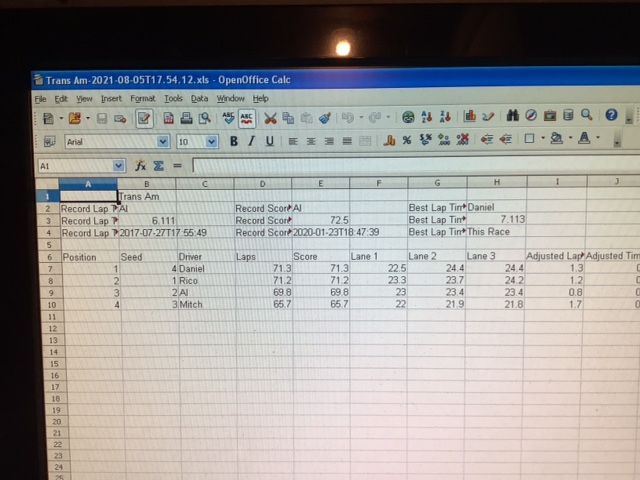
Task: Open Font Color picker arrow
Action: tap(598, 137)
